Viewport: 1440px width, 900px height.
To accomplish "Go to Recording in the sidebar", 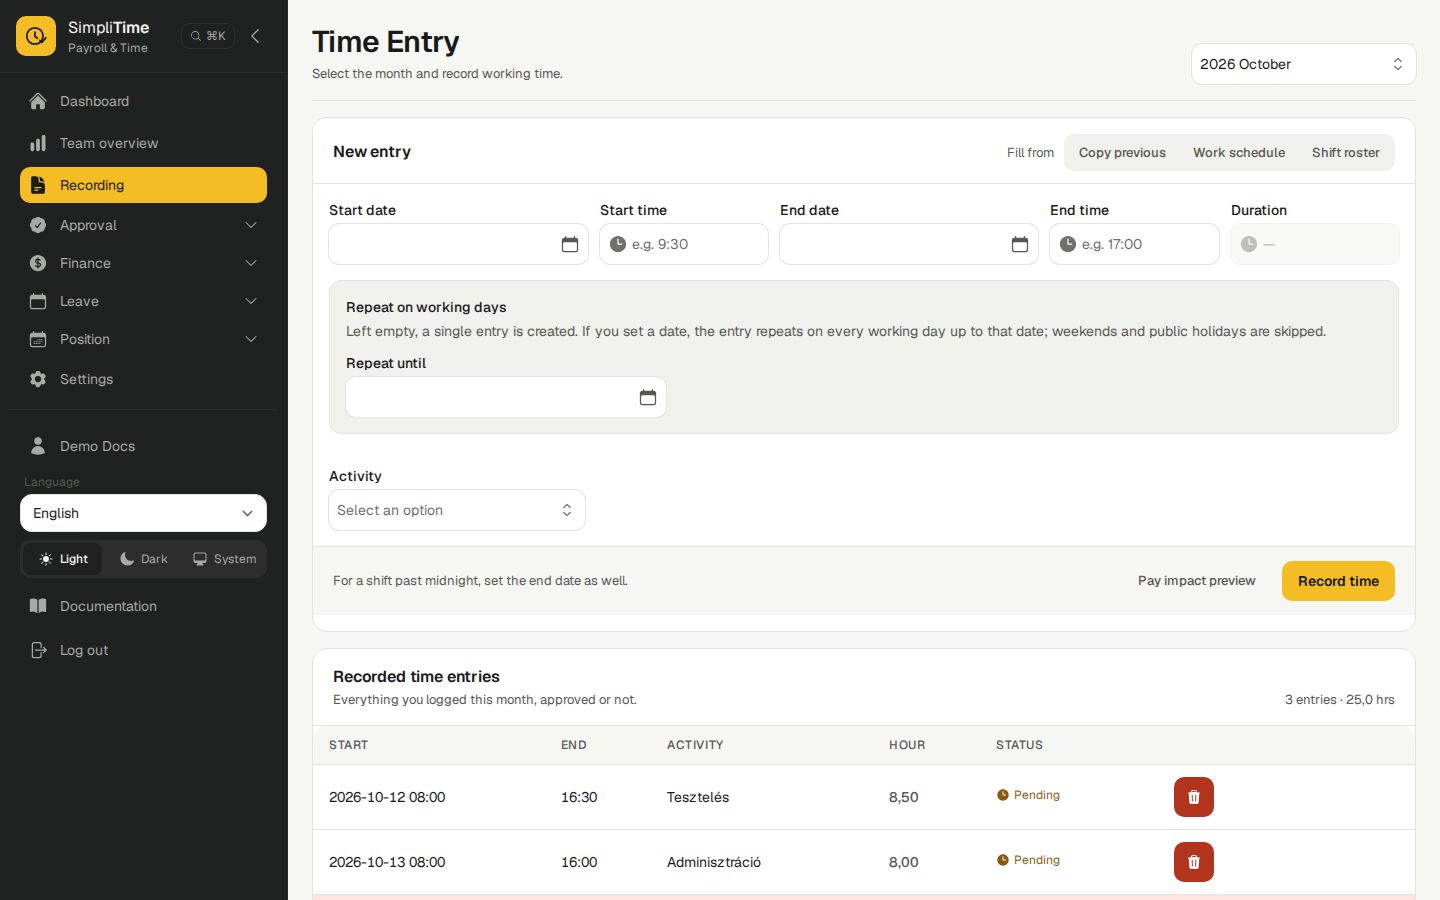I will point(143,185).
